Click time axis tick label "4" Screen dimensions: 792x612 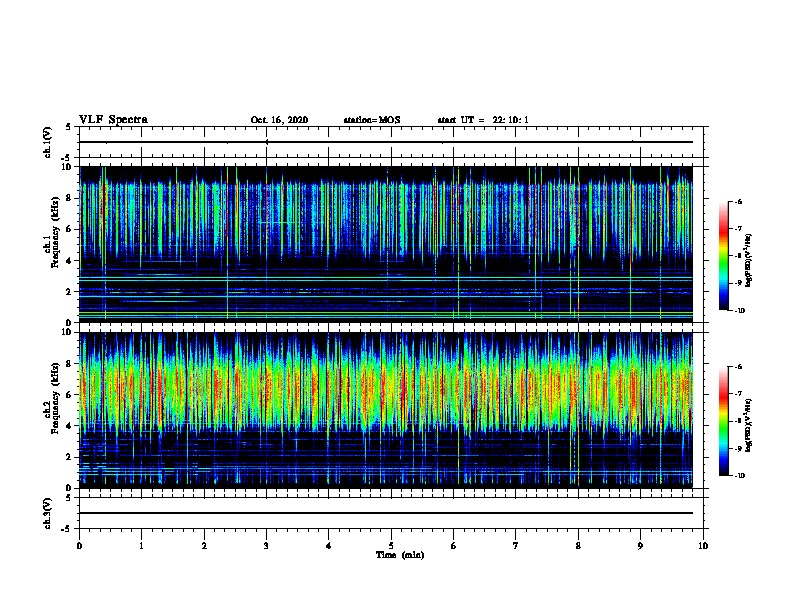(328, 546)
